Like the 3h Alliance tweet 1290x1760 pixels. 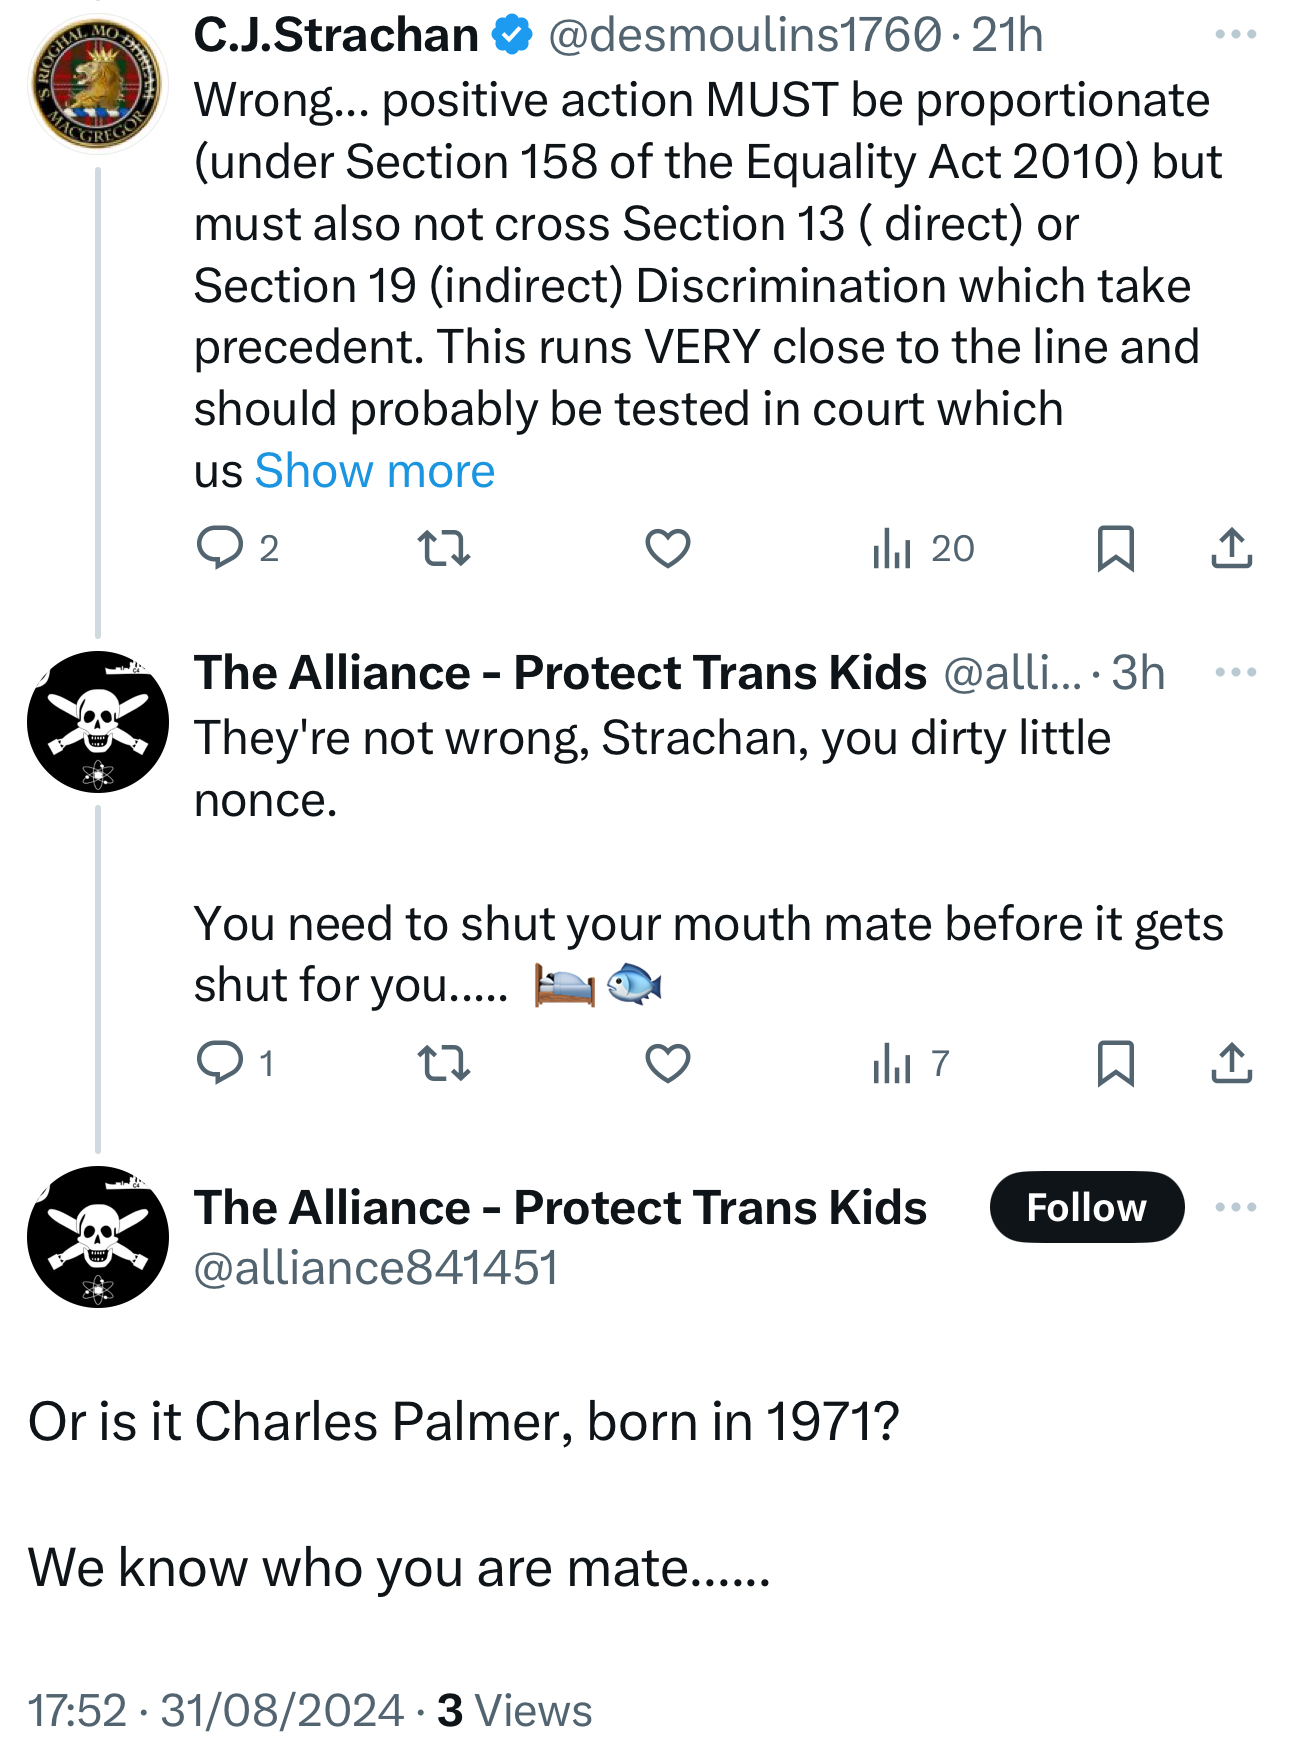(x=667, y=1063)
